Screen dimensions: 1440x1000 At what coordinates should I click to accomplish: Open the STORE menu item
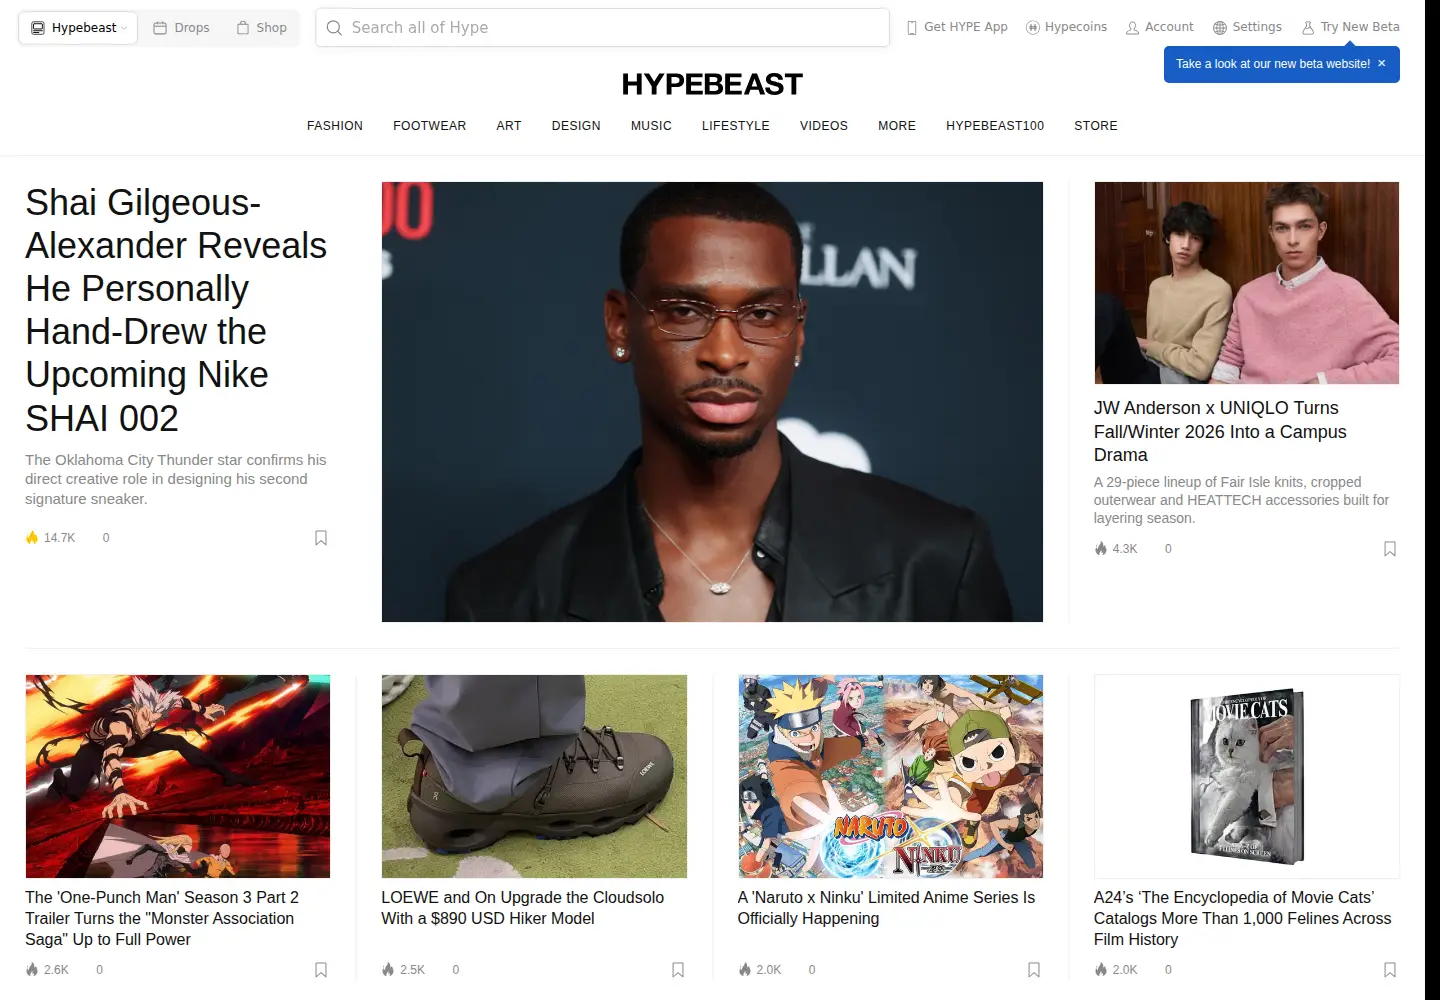(x=1096, y=126)
